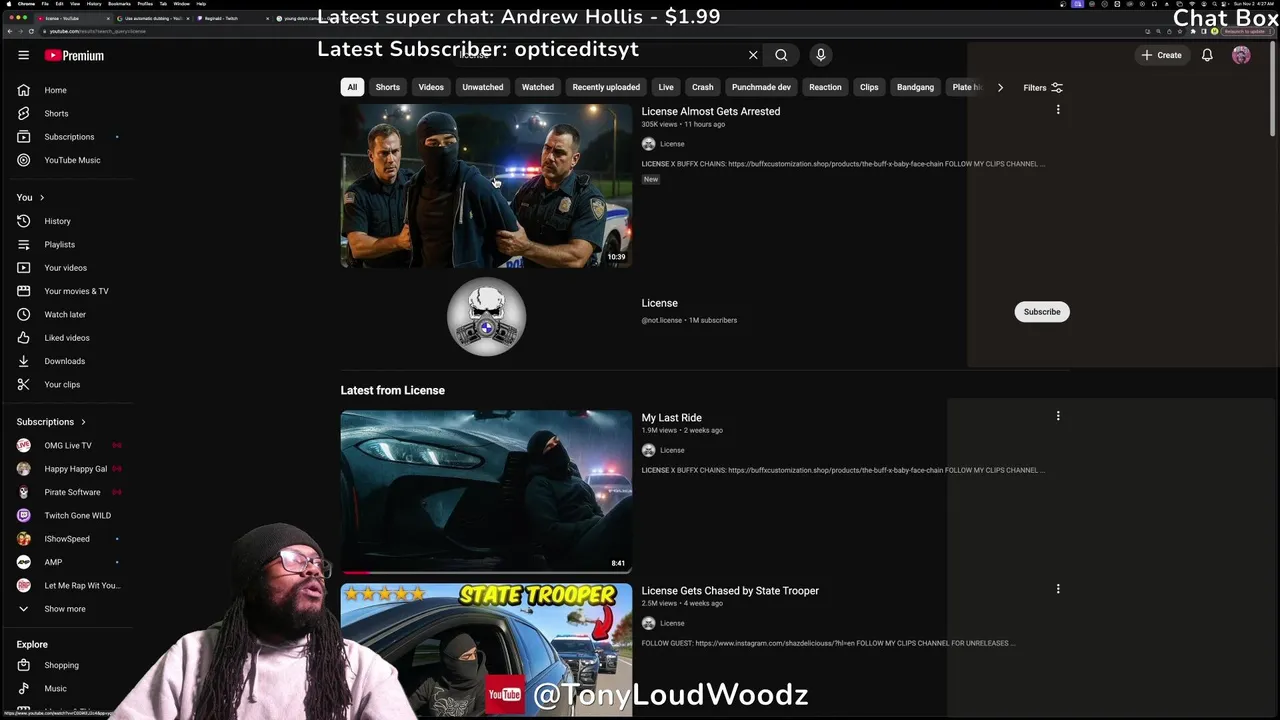Open the notifications bell
The height and width of the screenshot is (720, 1280).
[x=1207, y=55]
